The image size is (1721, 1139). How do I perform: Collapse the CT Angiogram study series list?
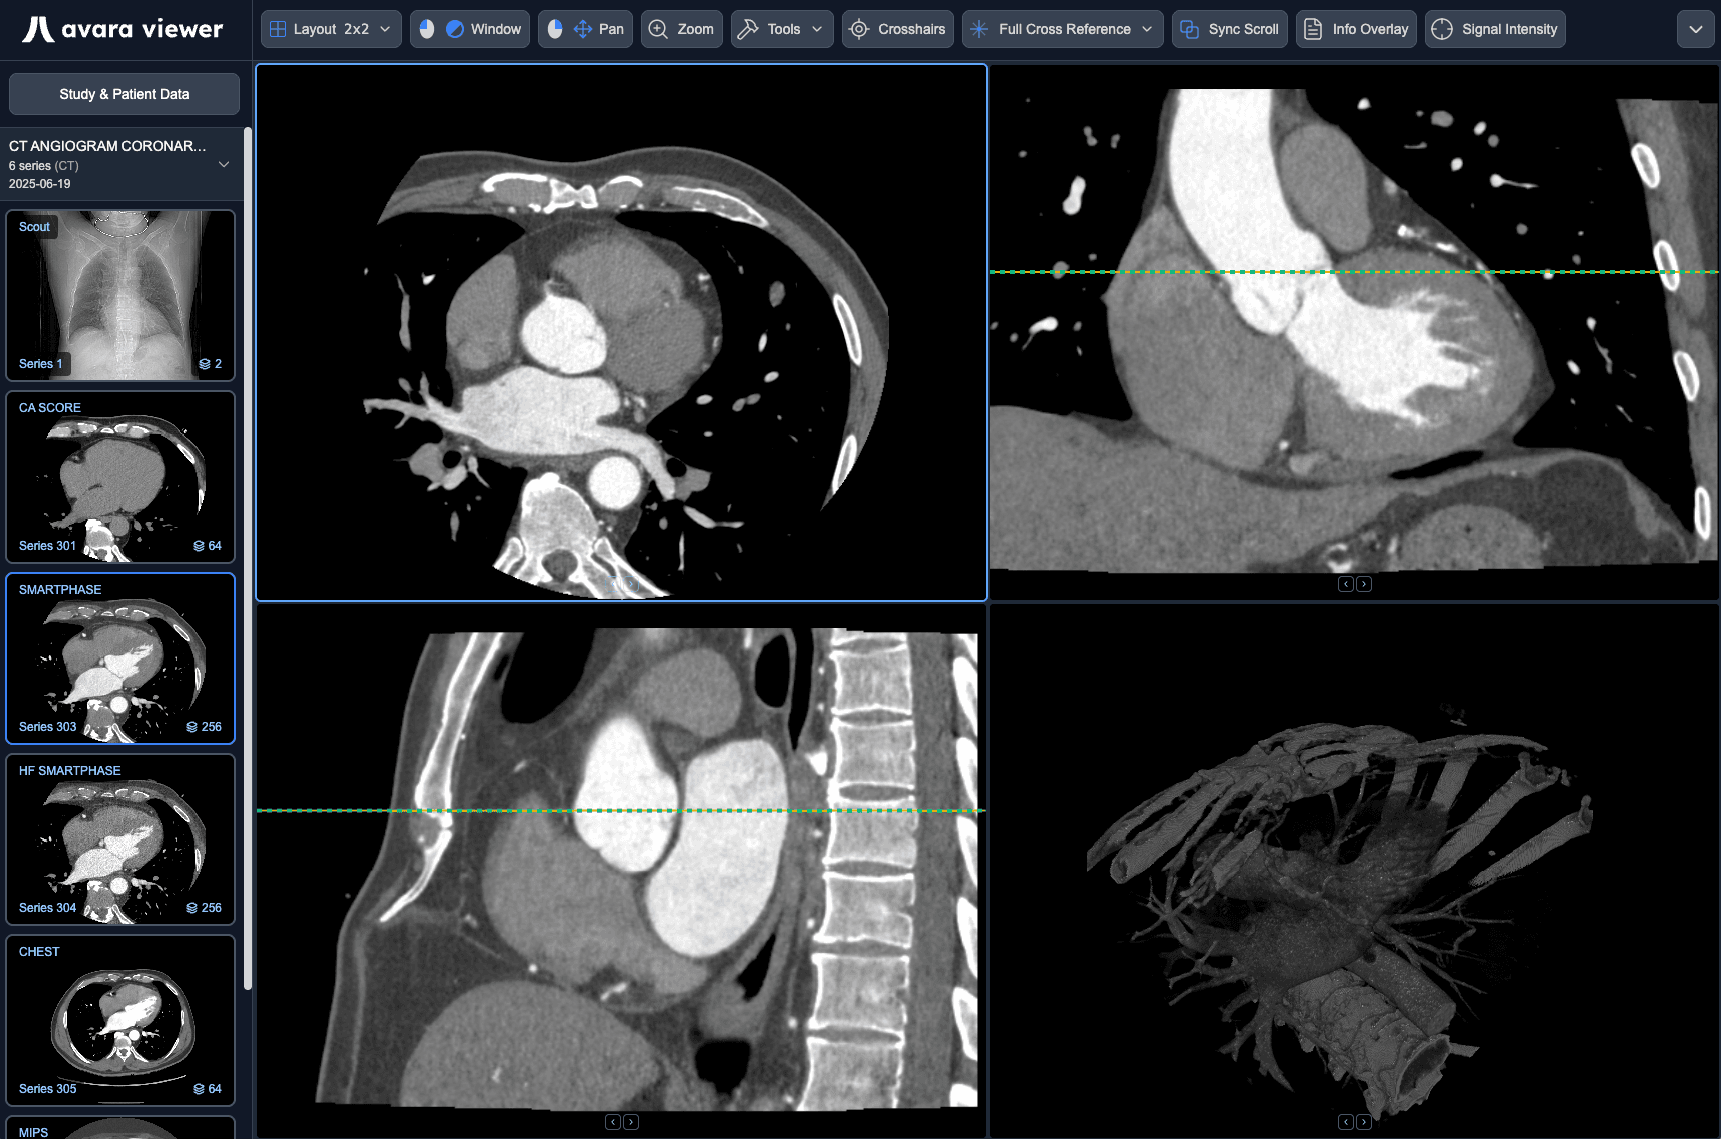(x=224, y=165)
